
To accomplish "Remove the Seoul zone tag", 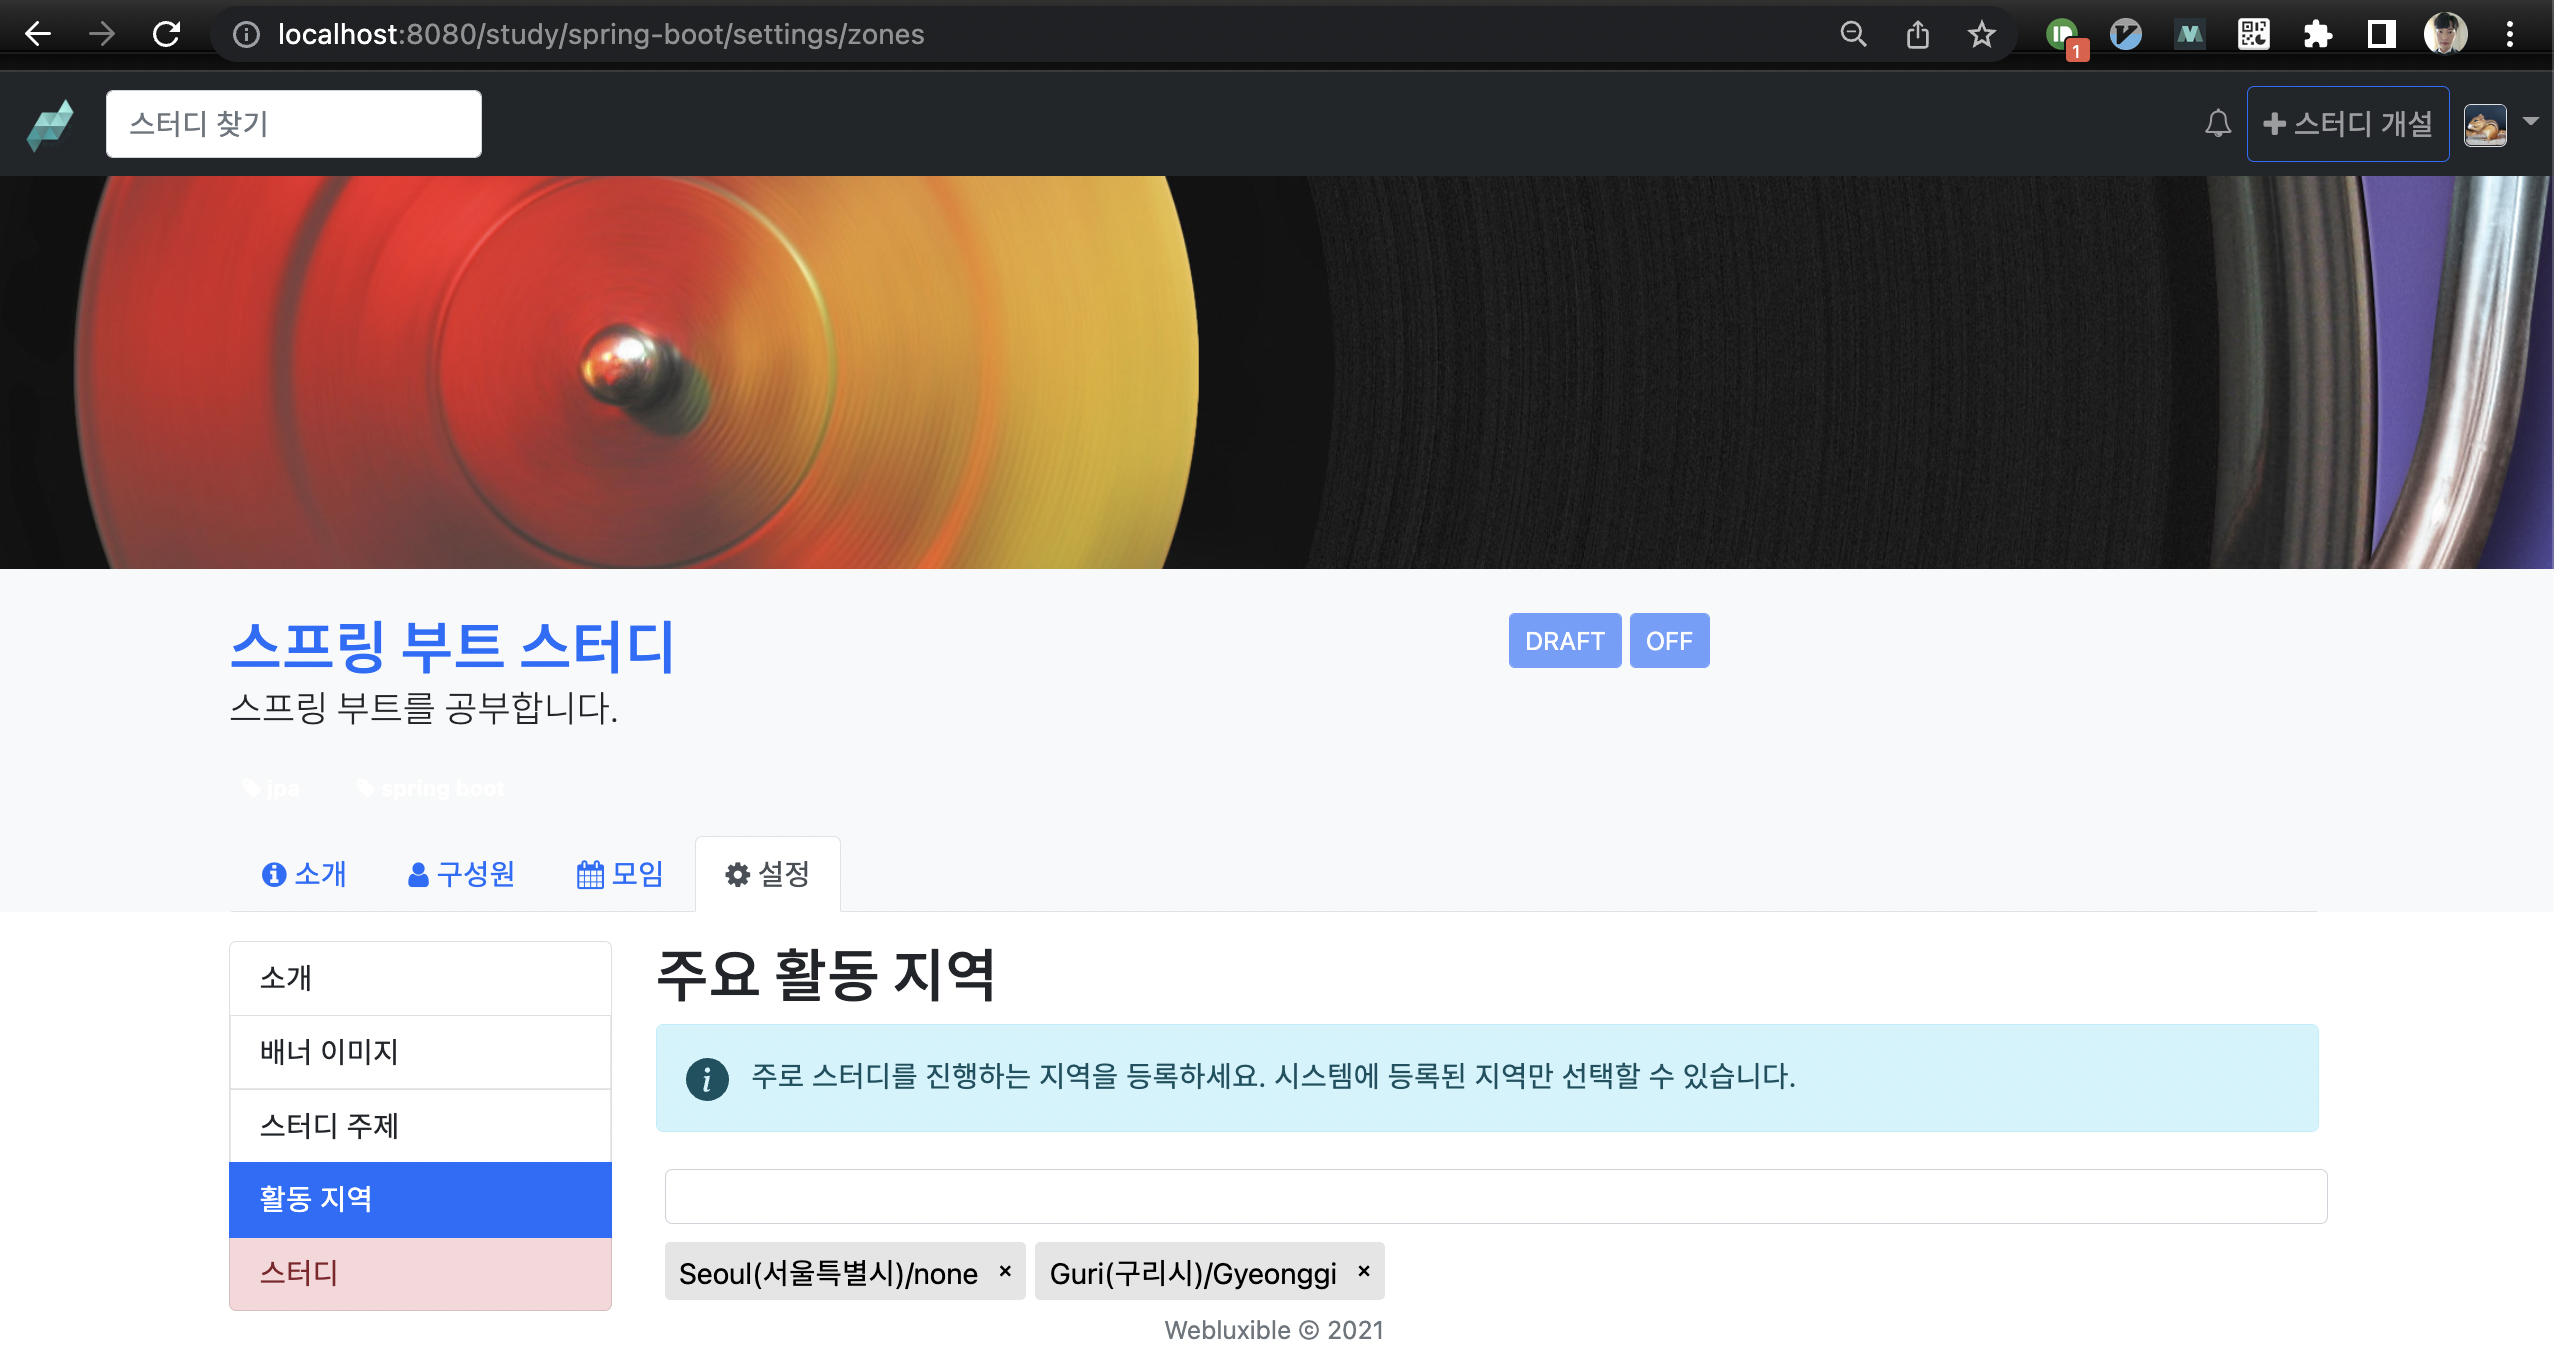I will point(1005,1271).
